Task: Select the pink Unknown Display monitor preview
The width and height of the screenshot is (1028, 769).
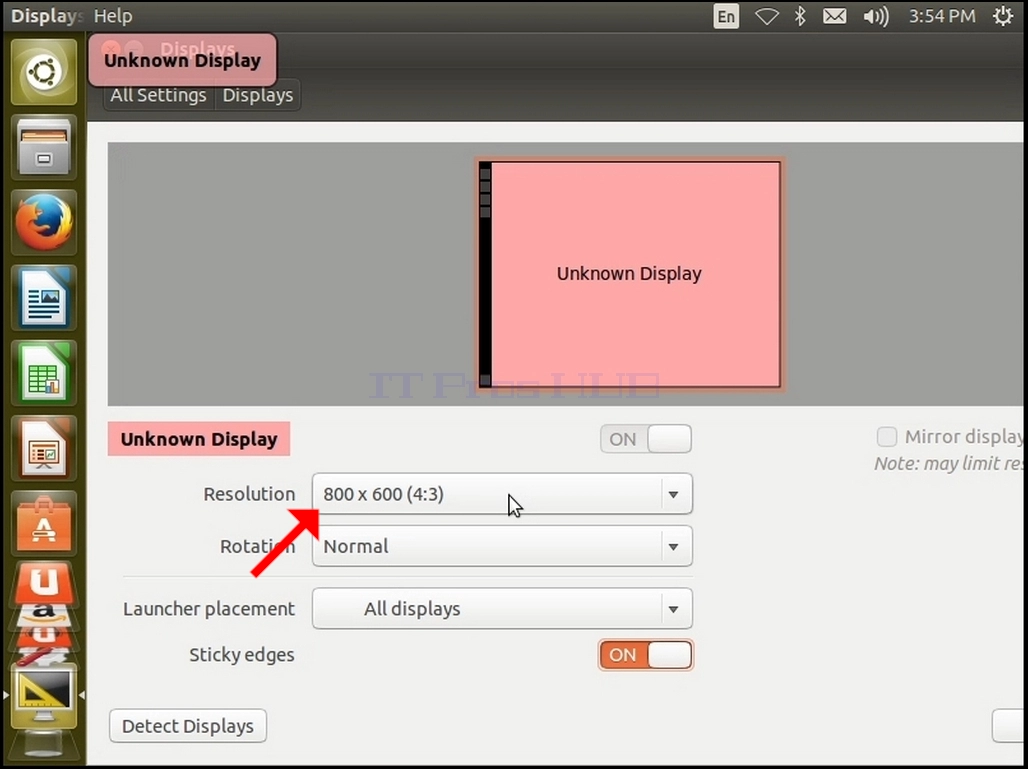Action: coord(629,274)
